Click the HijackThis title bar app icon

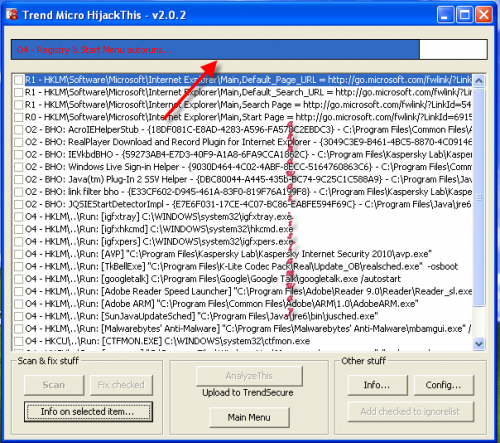click(x=12, y=15)
